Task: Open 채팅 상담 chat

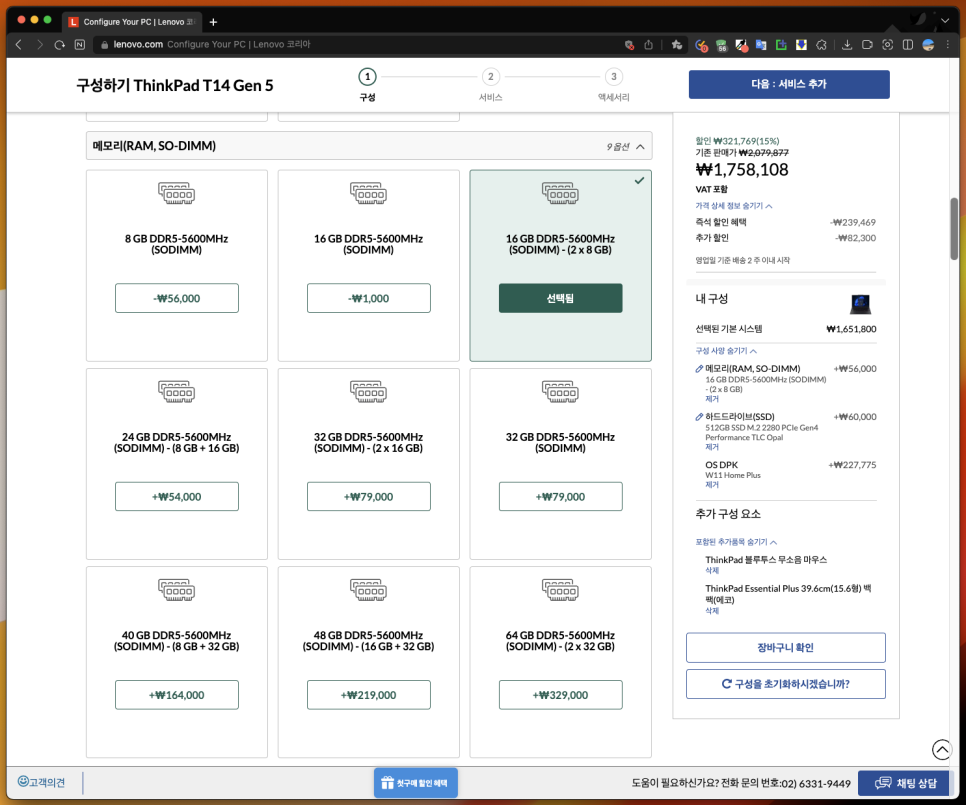Action: pos(904,783)
